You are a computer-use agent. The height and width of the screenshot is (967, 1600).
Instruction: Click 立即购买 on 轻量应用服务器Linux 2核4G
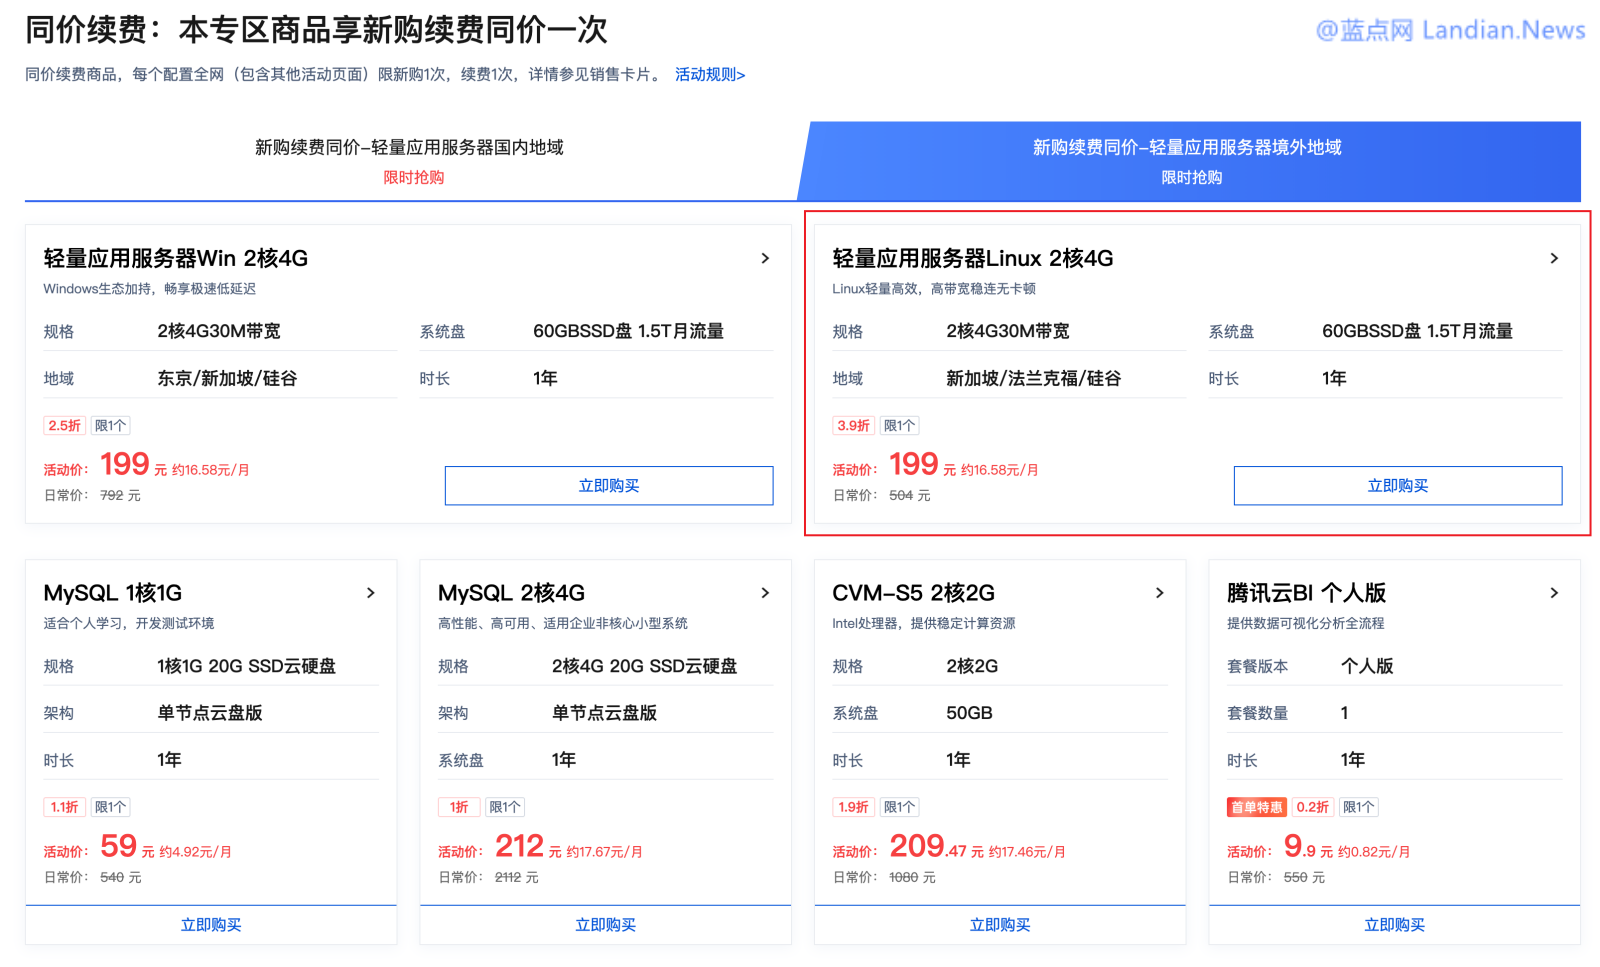pyautogui.click(x=1397, y=485)
